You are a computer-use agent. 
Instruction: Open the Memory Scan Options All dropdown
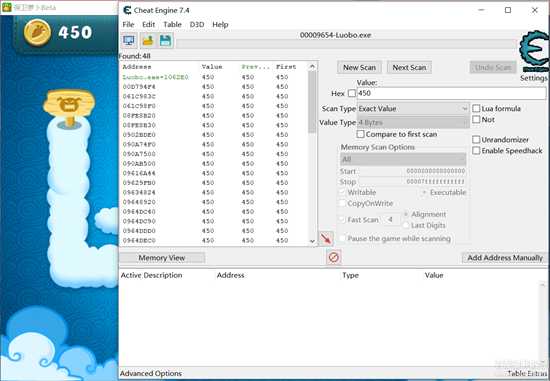(x=403, y=159)
